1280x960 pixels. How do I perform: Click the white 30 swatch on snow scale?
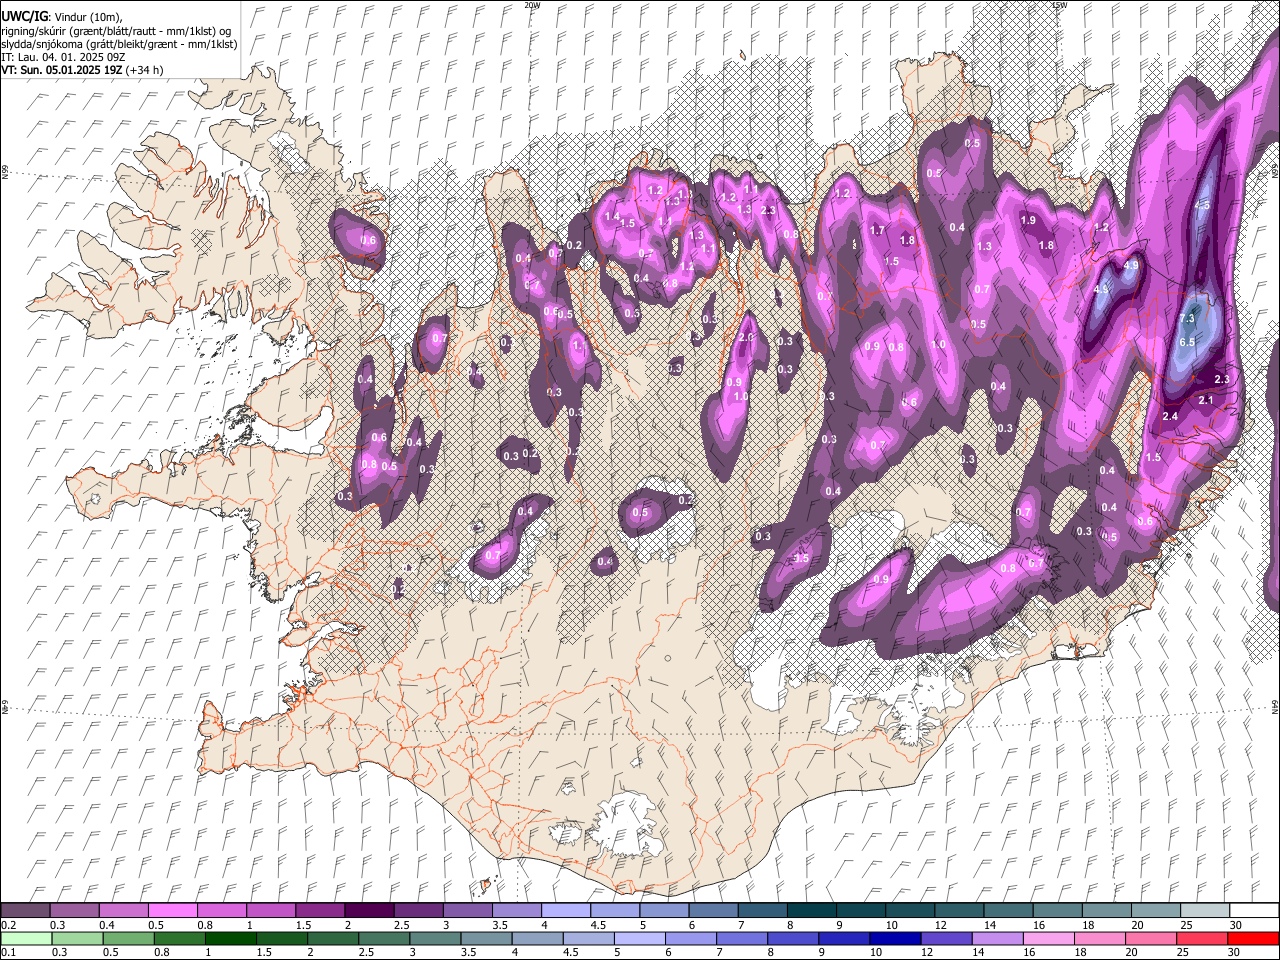point(1252,911)
